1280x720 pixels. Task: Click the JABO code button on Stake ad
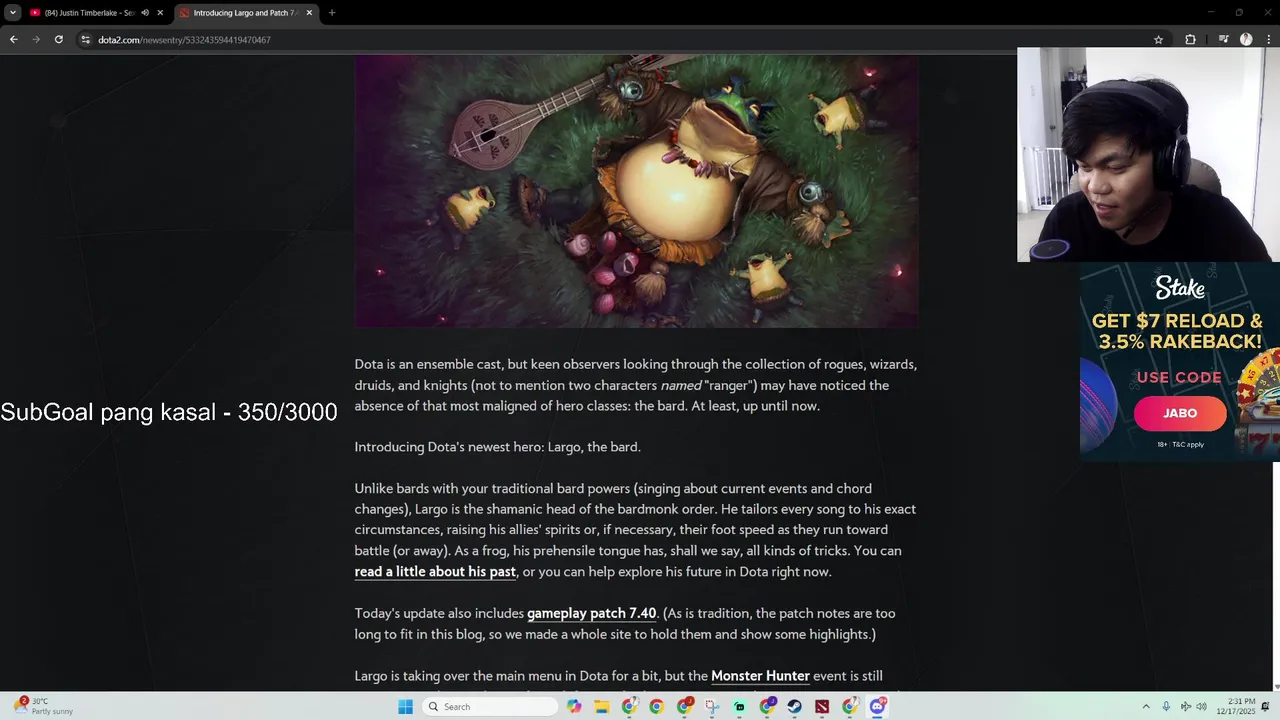(x=1180, y=413)
